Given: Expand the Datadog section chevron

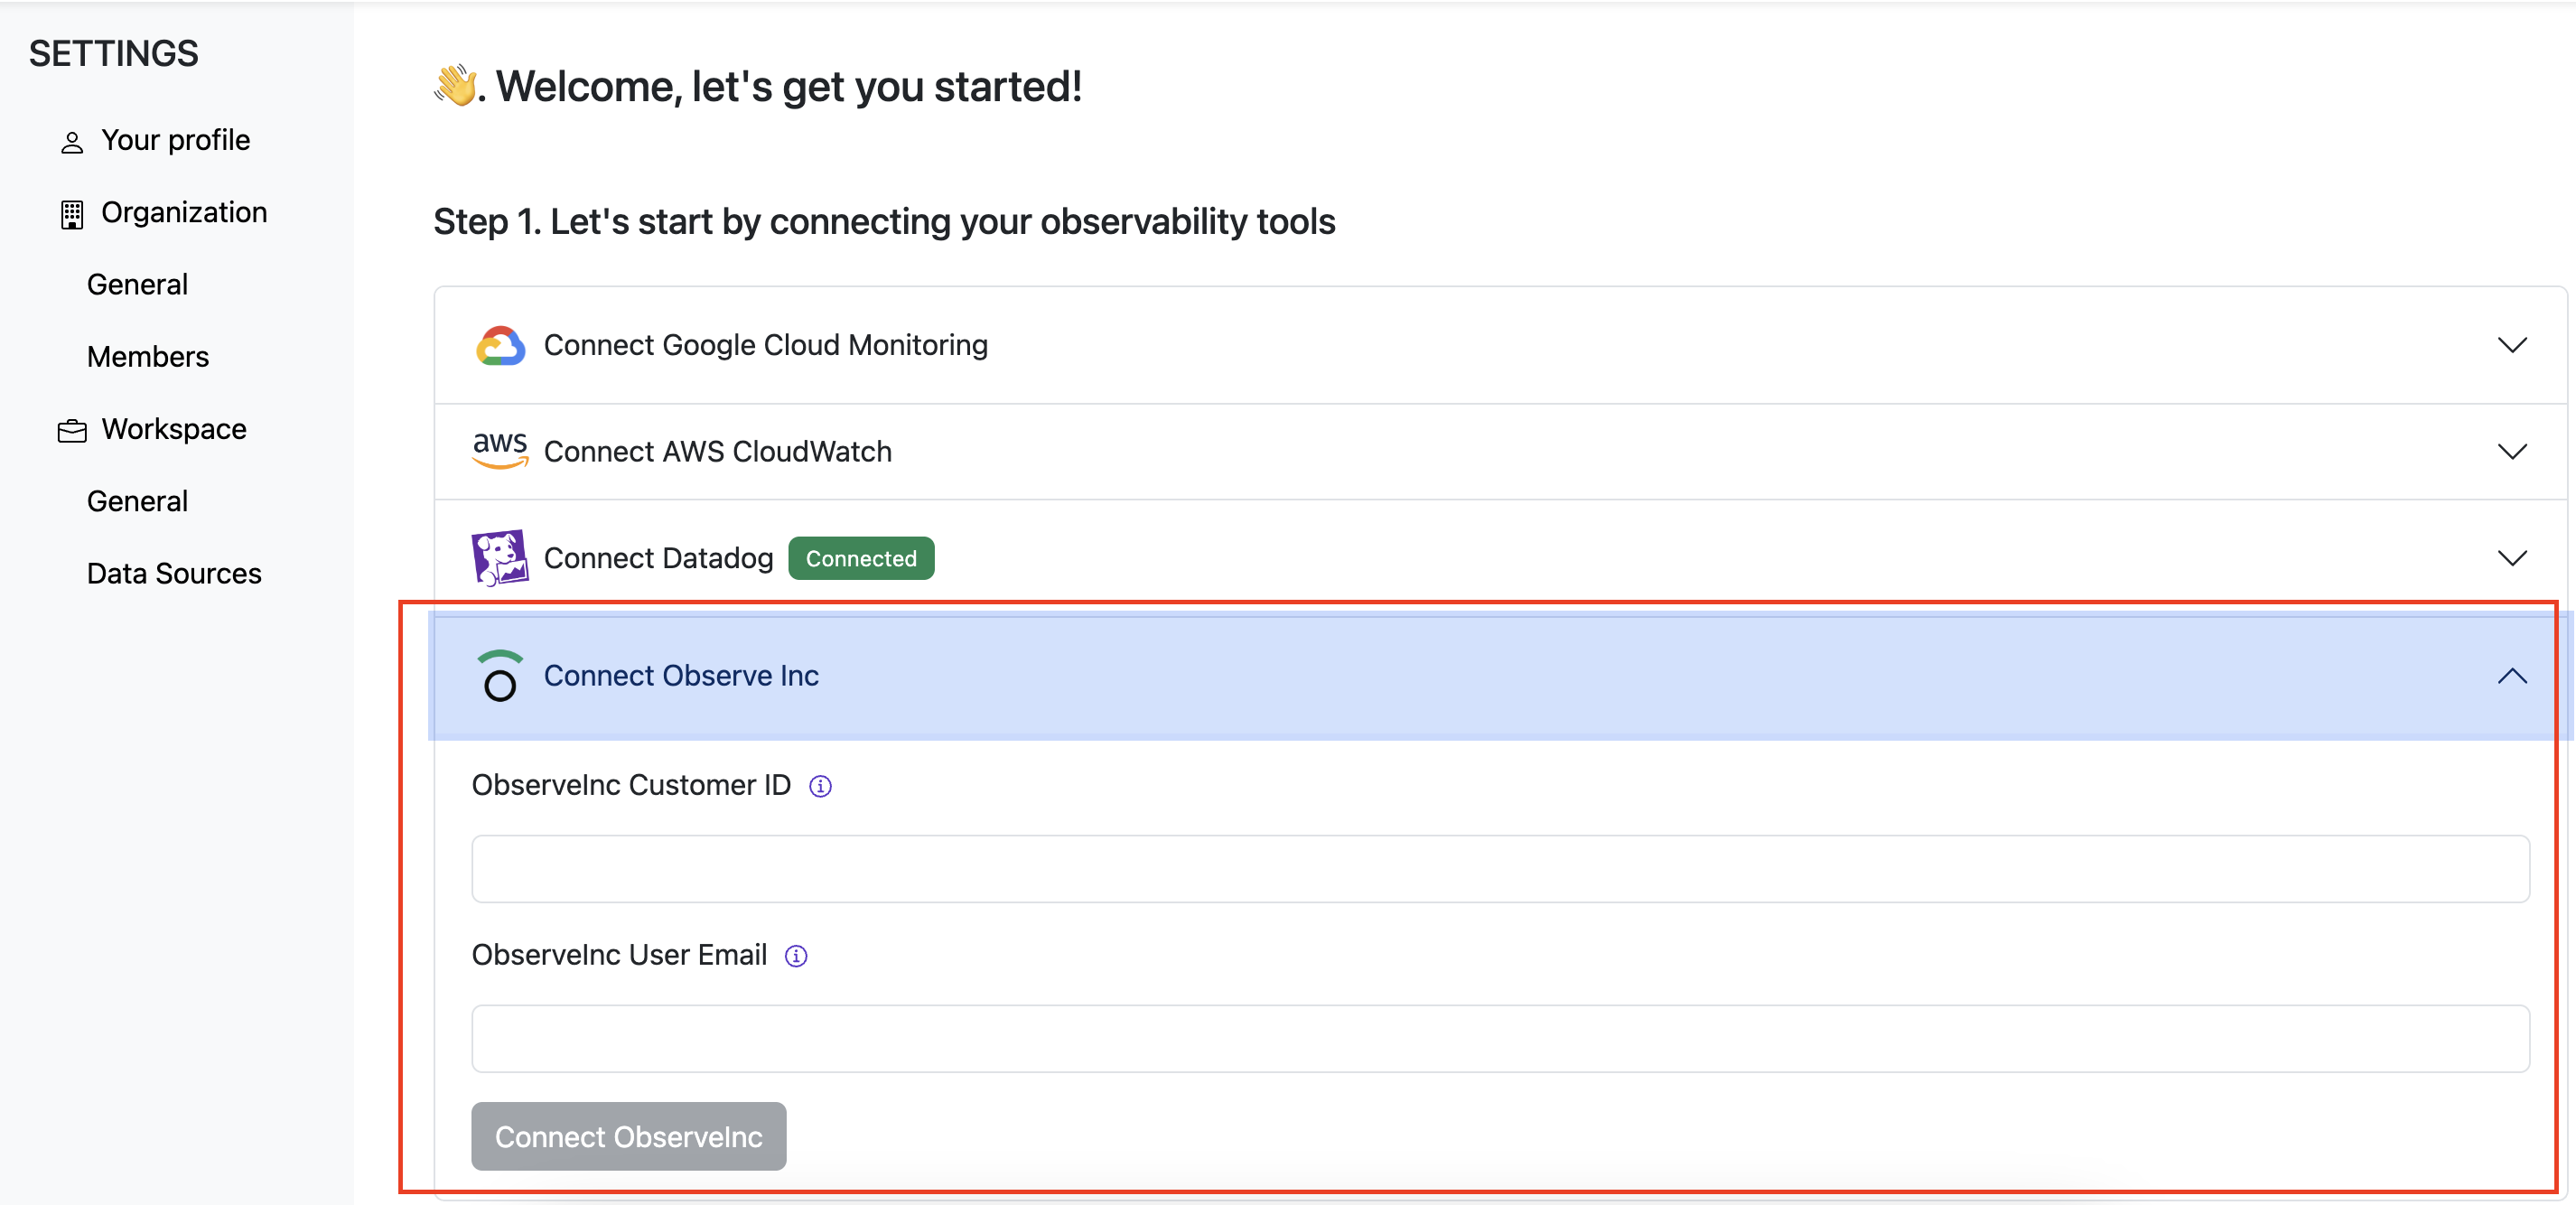Looking at the screenshot, I should [x=2511, y=557].
